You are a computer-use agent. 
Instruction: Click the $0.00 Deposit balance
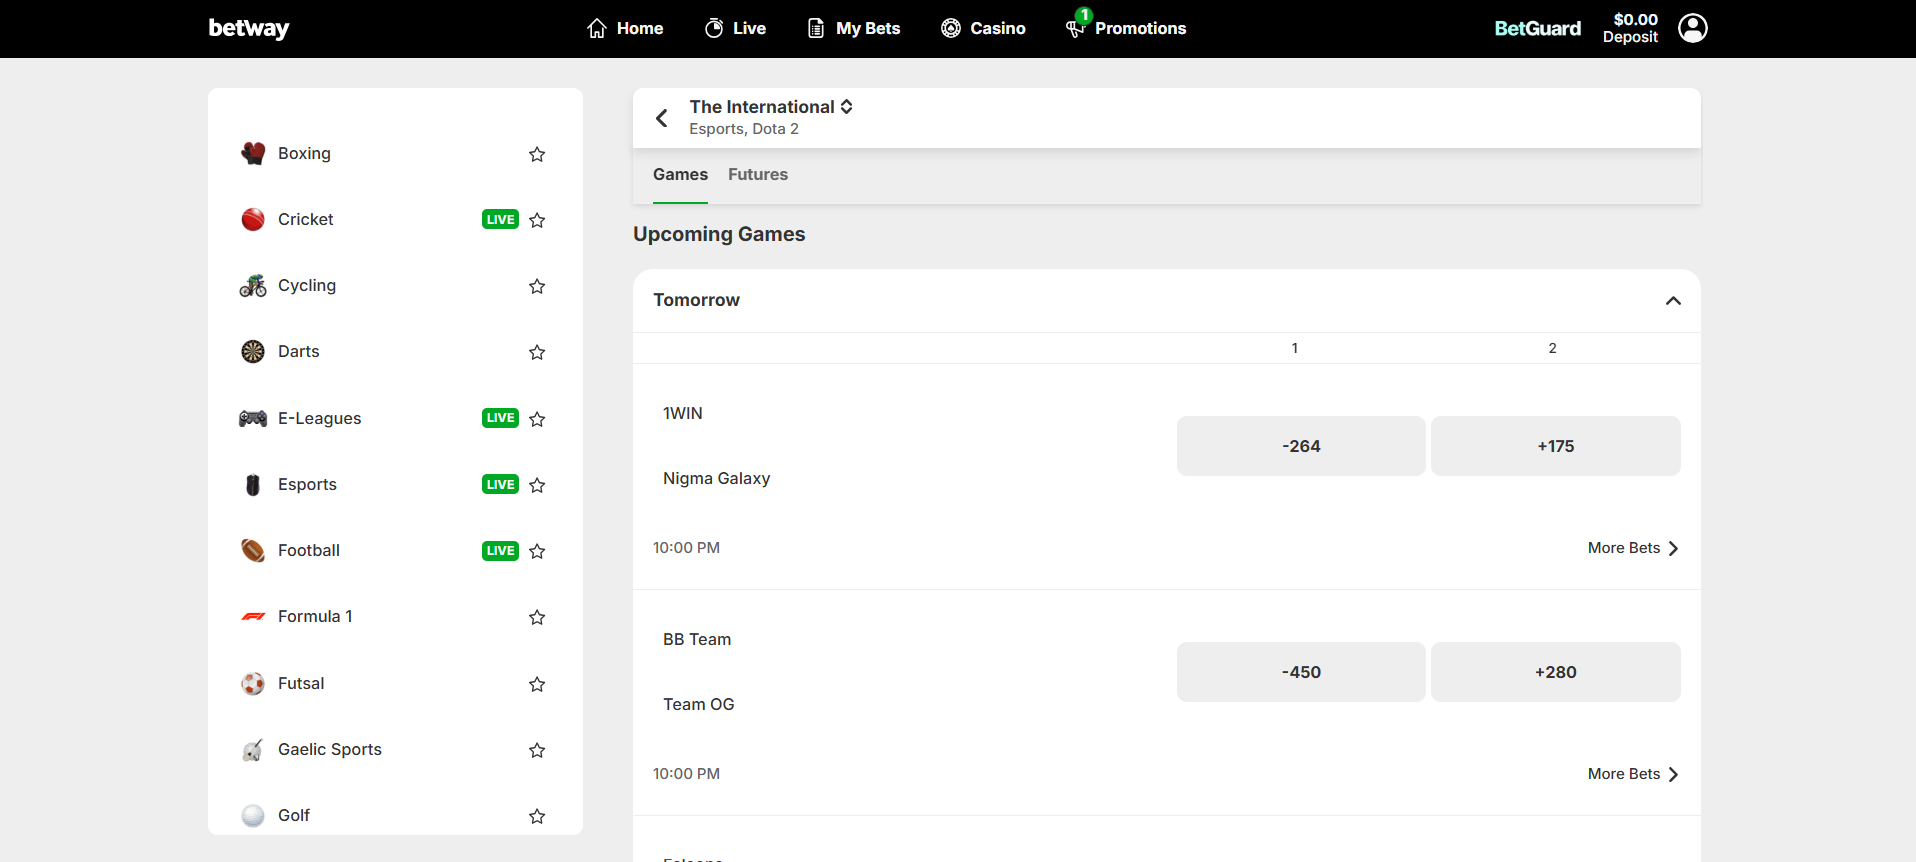[1630, 28]
